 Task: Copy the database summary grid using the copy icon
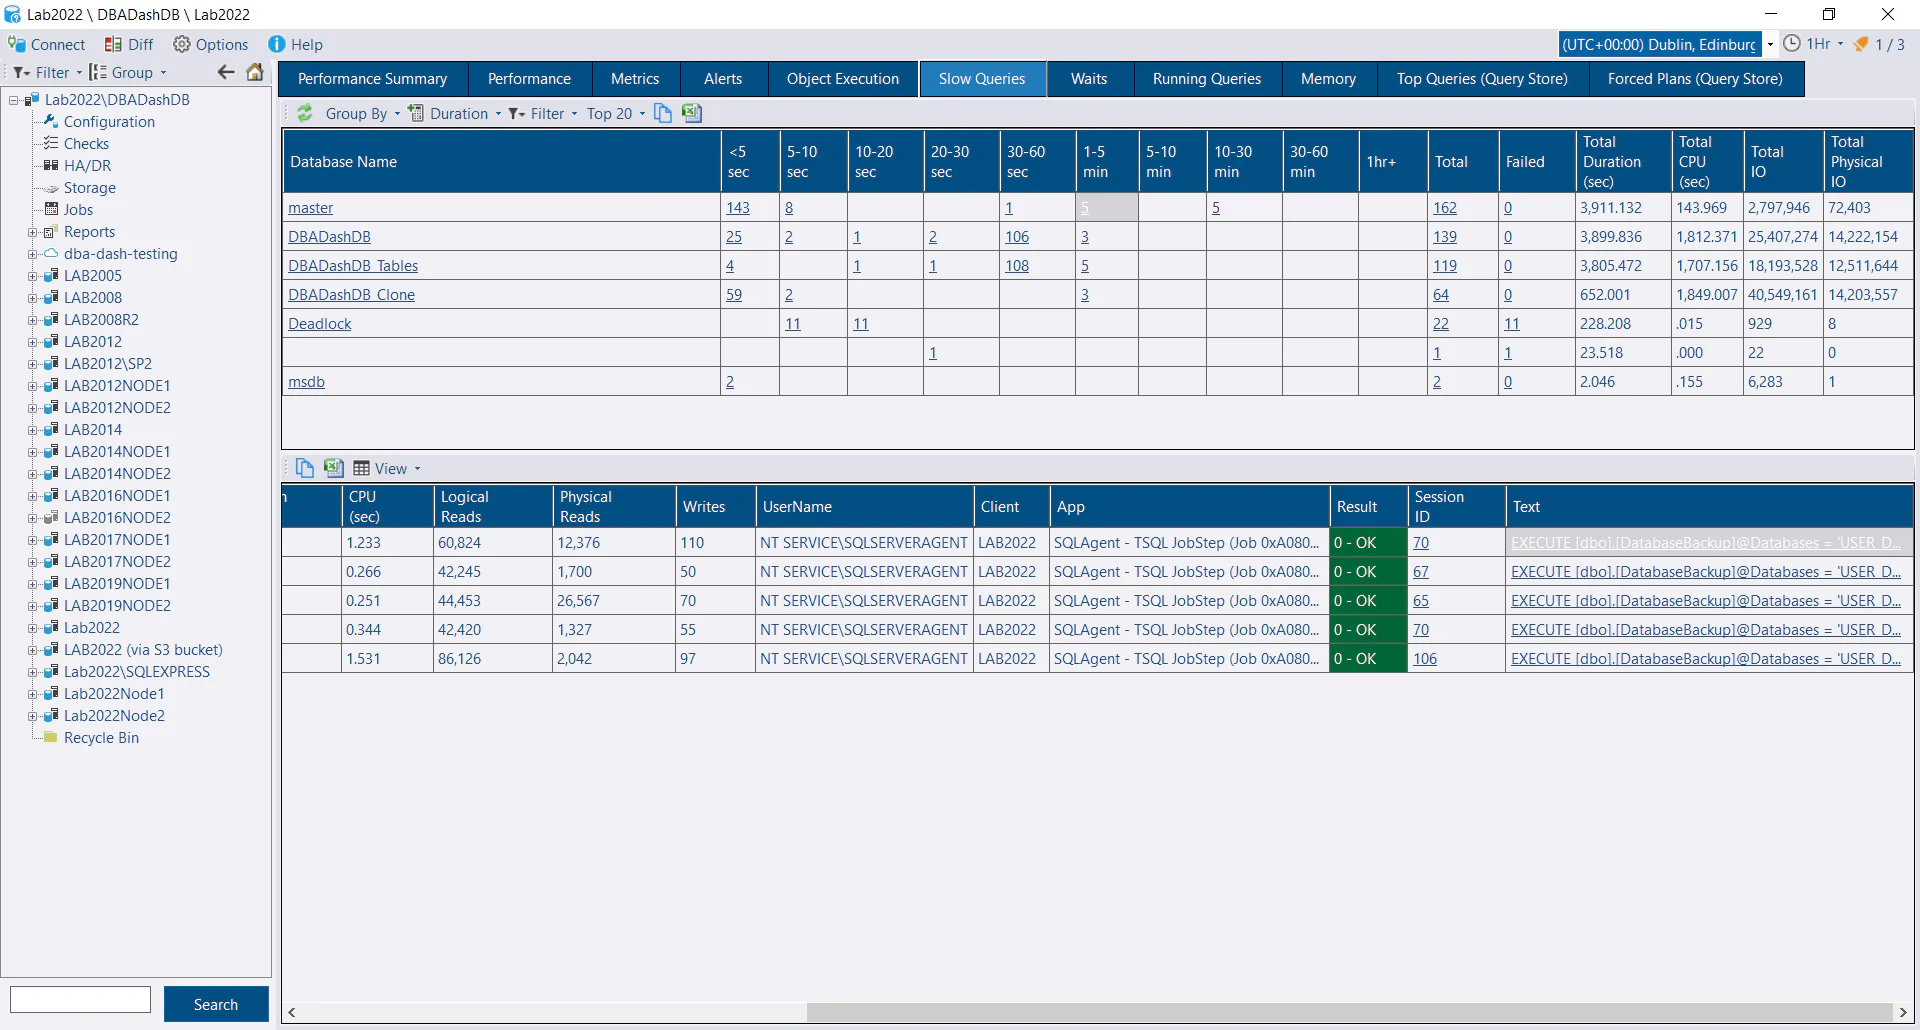coord(663,113)
